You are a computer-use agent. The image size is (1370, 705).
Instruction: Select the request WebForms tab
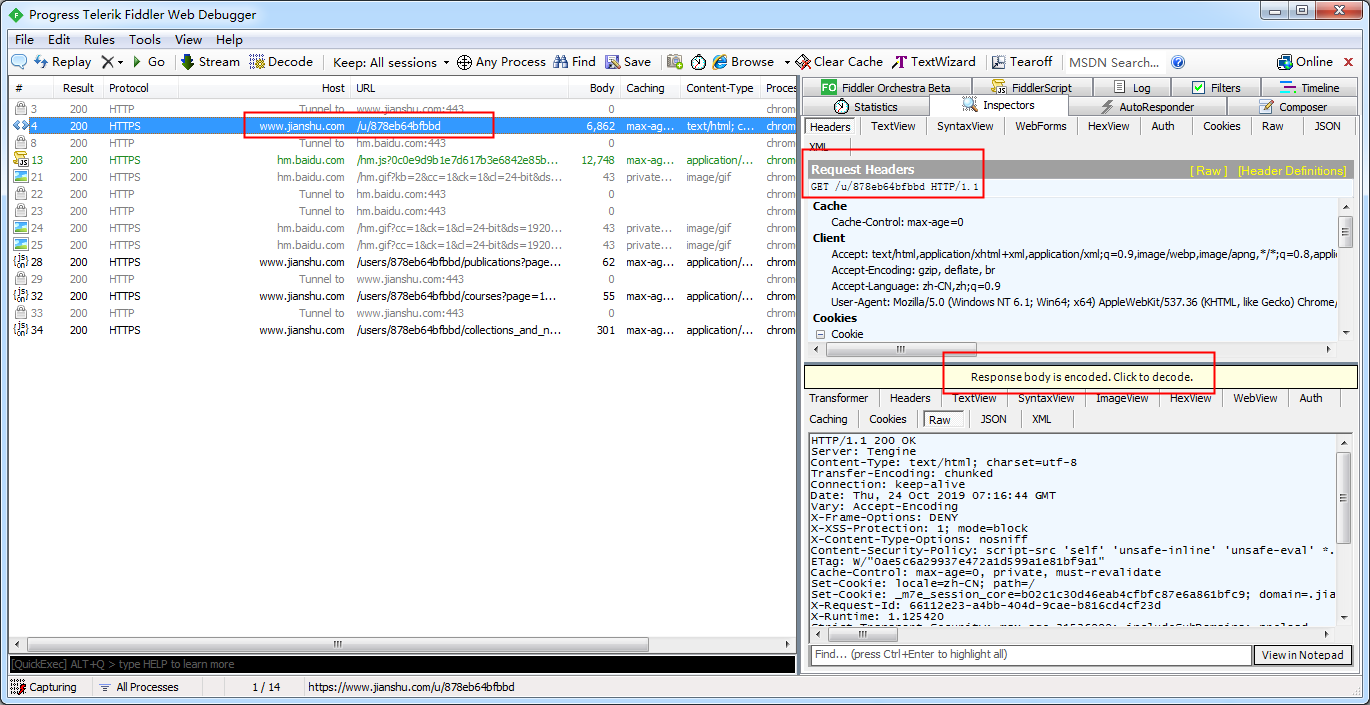click(x=1041, y=126)
